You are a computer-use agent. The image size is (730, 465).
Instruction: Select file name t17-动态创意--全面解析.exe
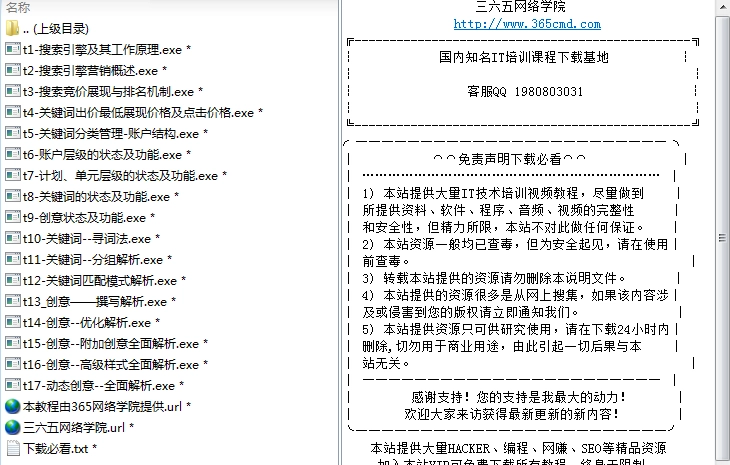tap(99, 386)
